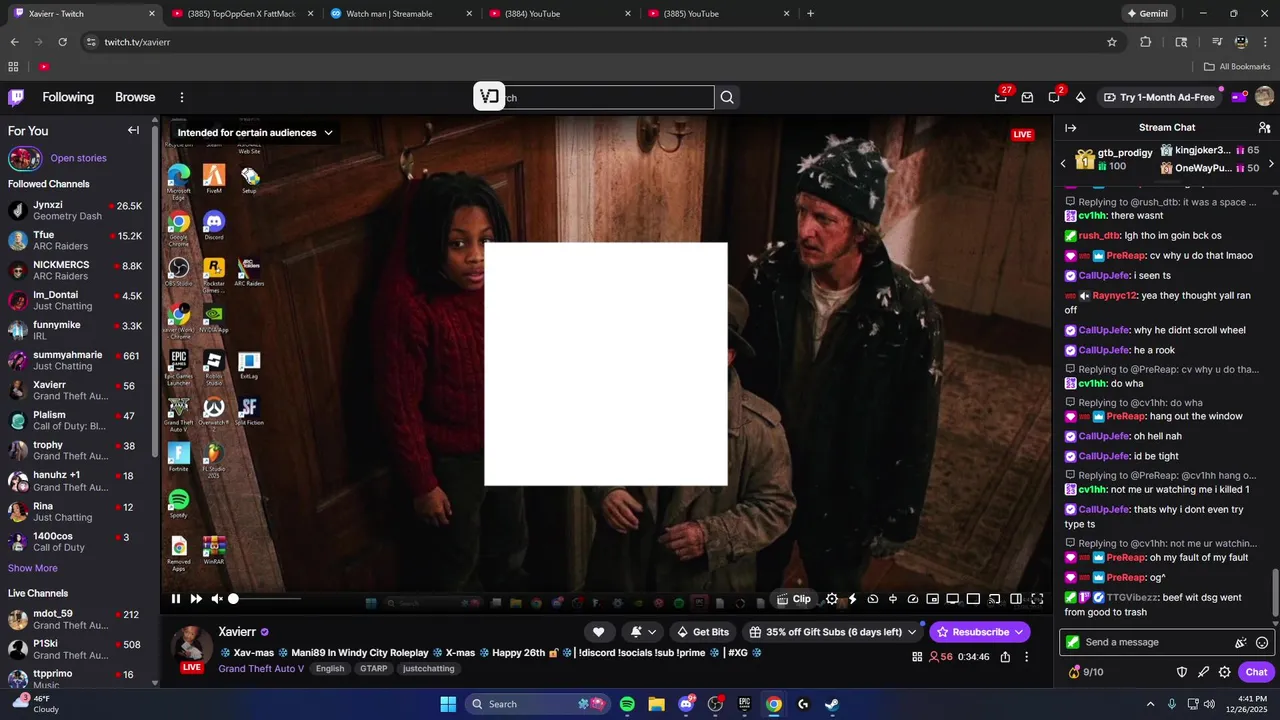Click the lightning bolt player icon
Screen dimensions: 1280x720
(x=852, y=599)
